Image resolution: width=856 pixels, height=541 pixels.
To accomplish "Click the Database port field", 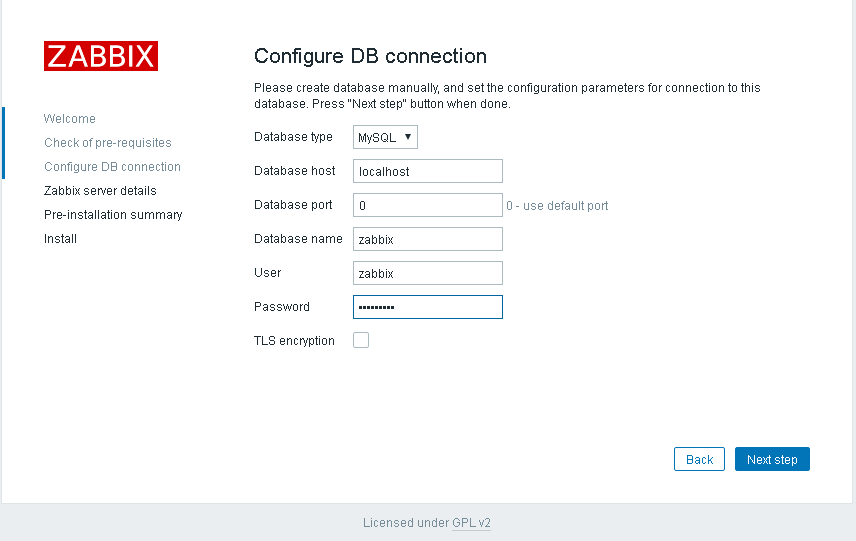I will (427, 205).
